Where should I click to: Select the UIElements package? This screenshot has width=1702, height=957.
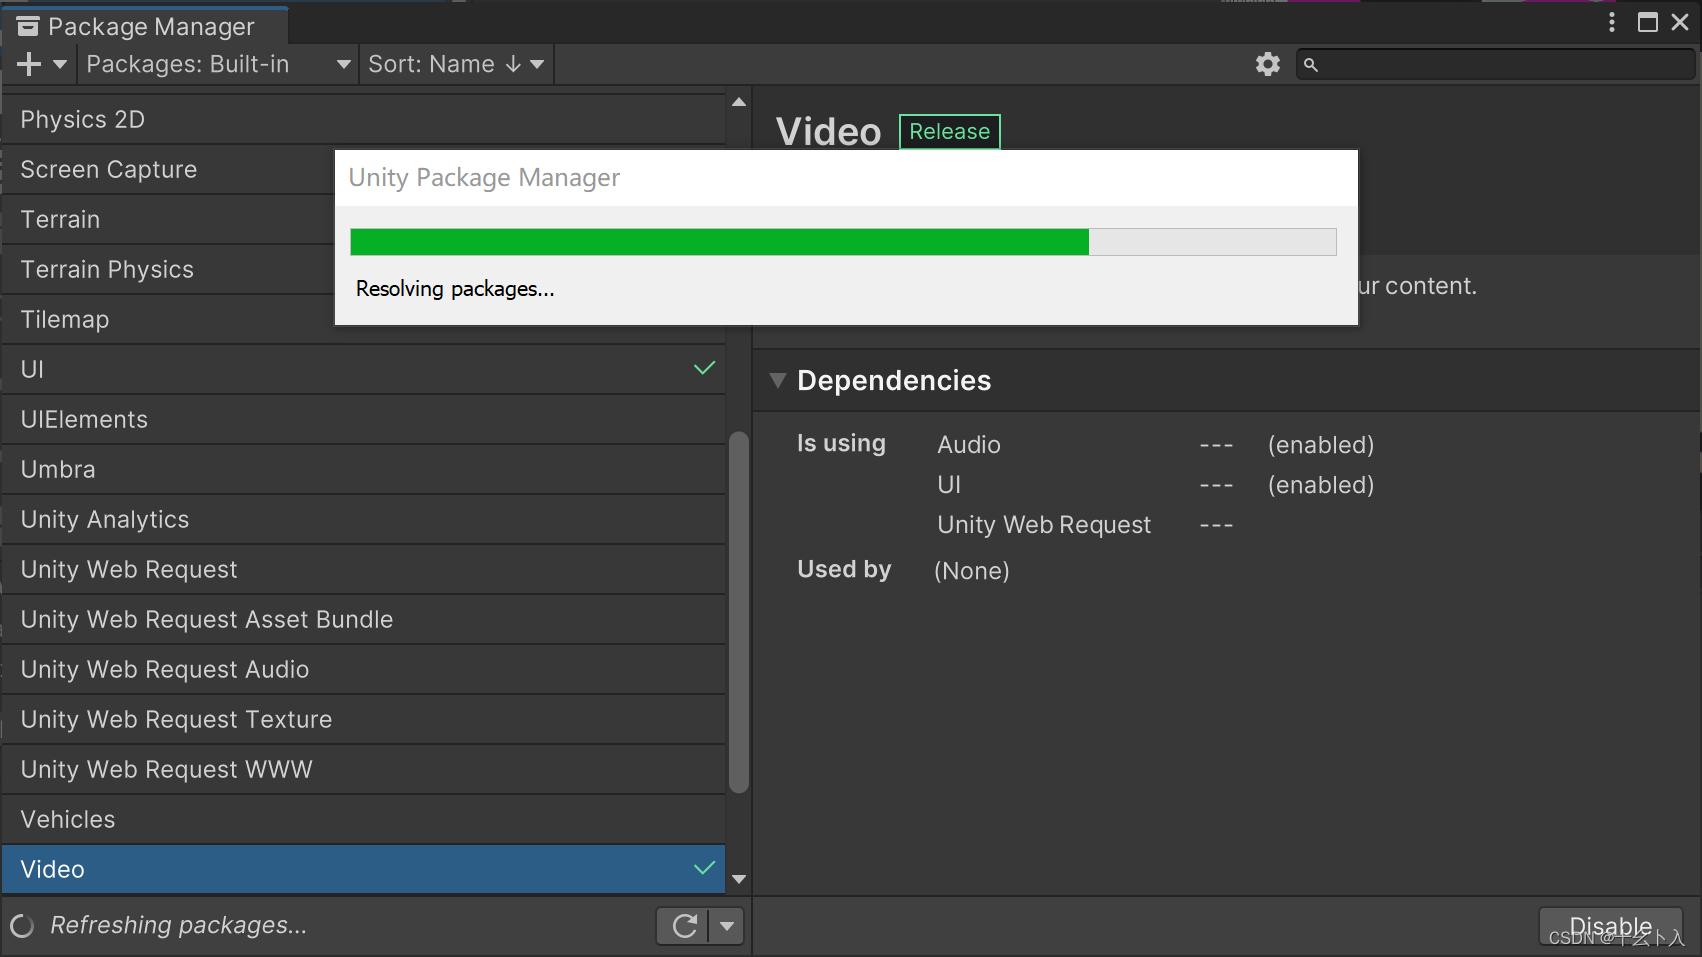click(x=364, y=419)
